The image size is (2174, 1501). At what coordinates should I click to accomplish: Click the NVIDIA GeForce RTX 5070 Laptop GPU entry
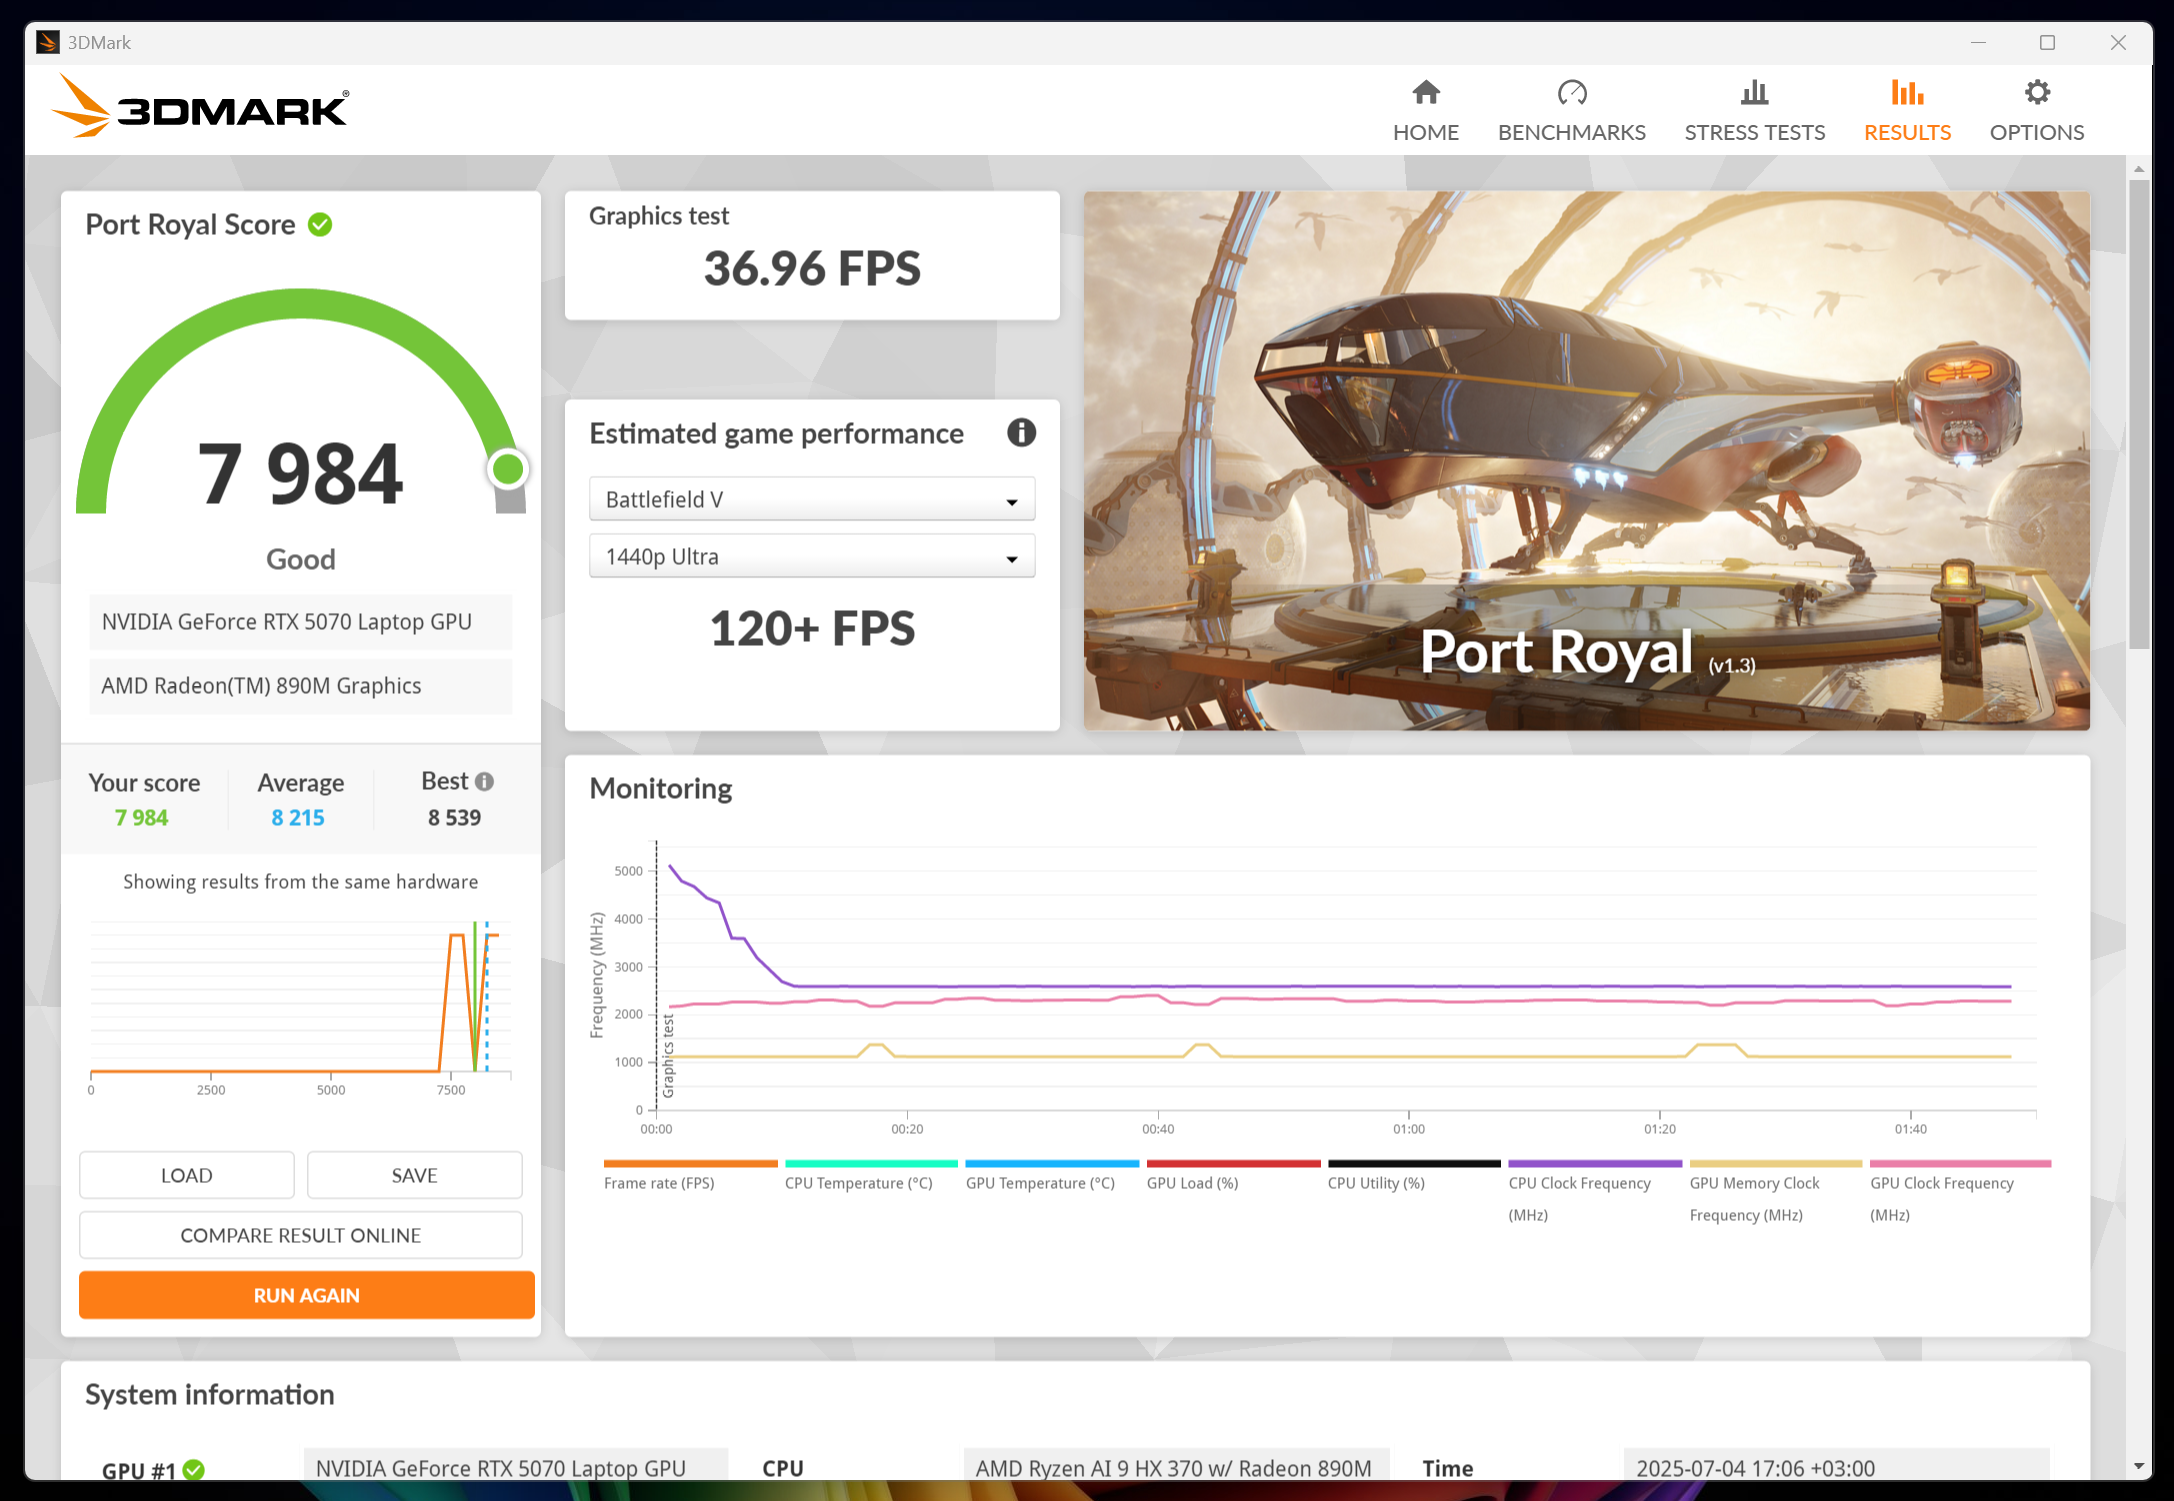coord(300,622)
